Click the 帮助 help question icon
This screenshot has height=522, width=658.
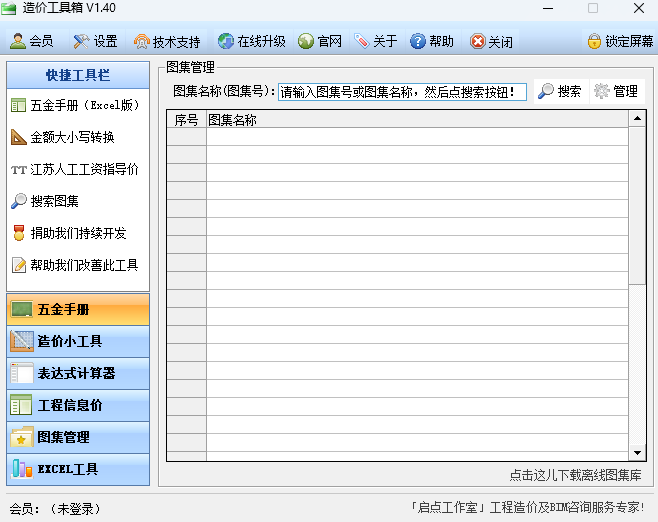tap(418, 41)
